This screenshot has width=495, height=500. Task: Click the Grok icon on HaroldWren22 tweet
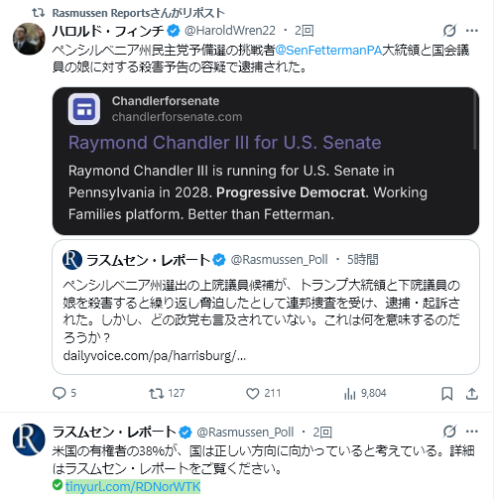pos(449,31)
